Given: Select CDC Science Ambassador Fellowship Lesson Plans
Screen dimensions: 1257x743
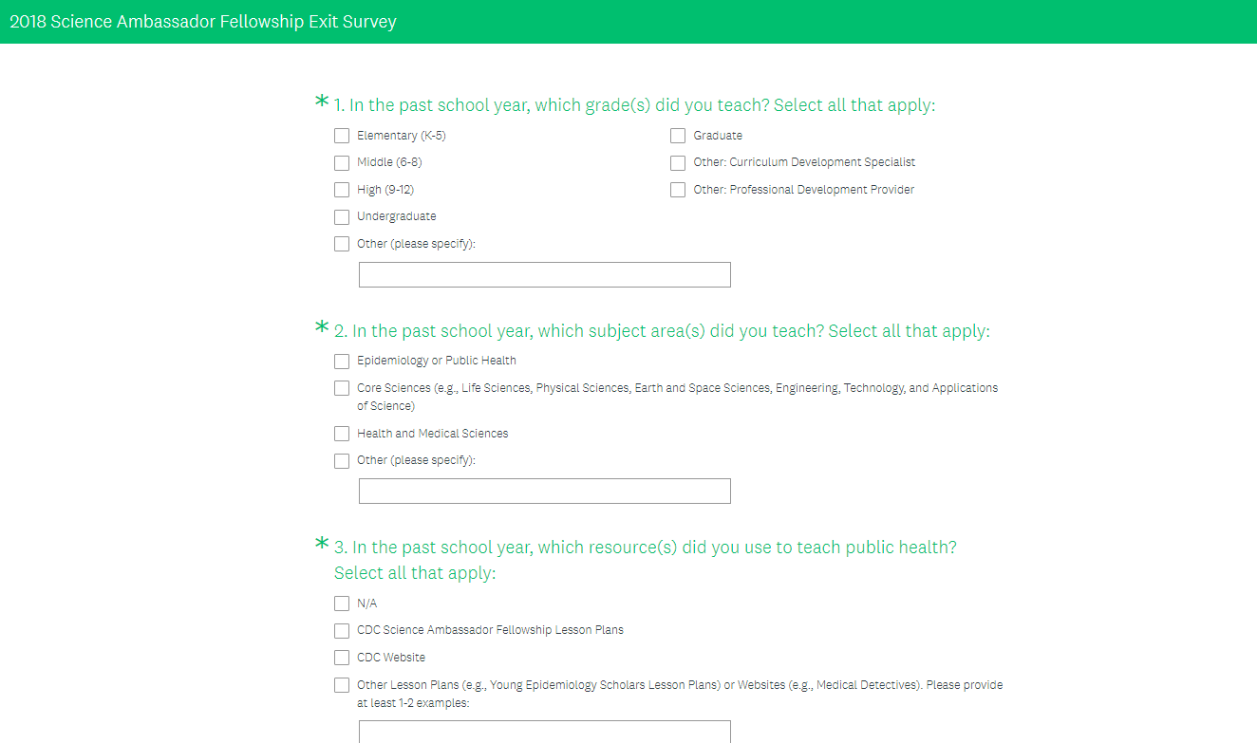Looking at the screenshot, I should pyautogui.click(x=342, y=631).
